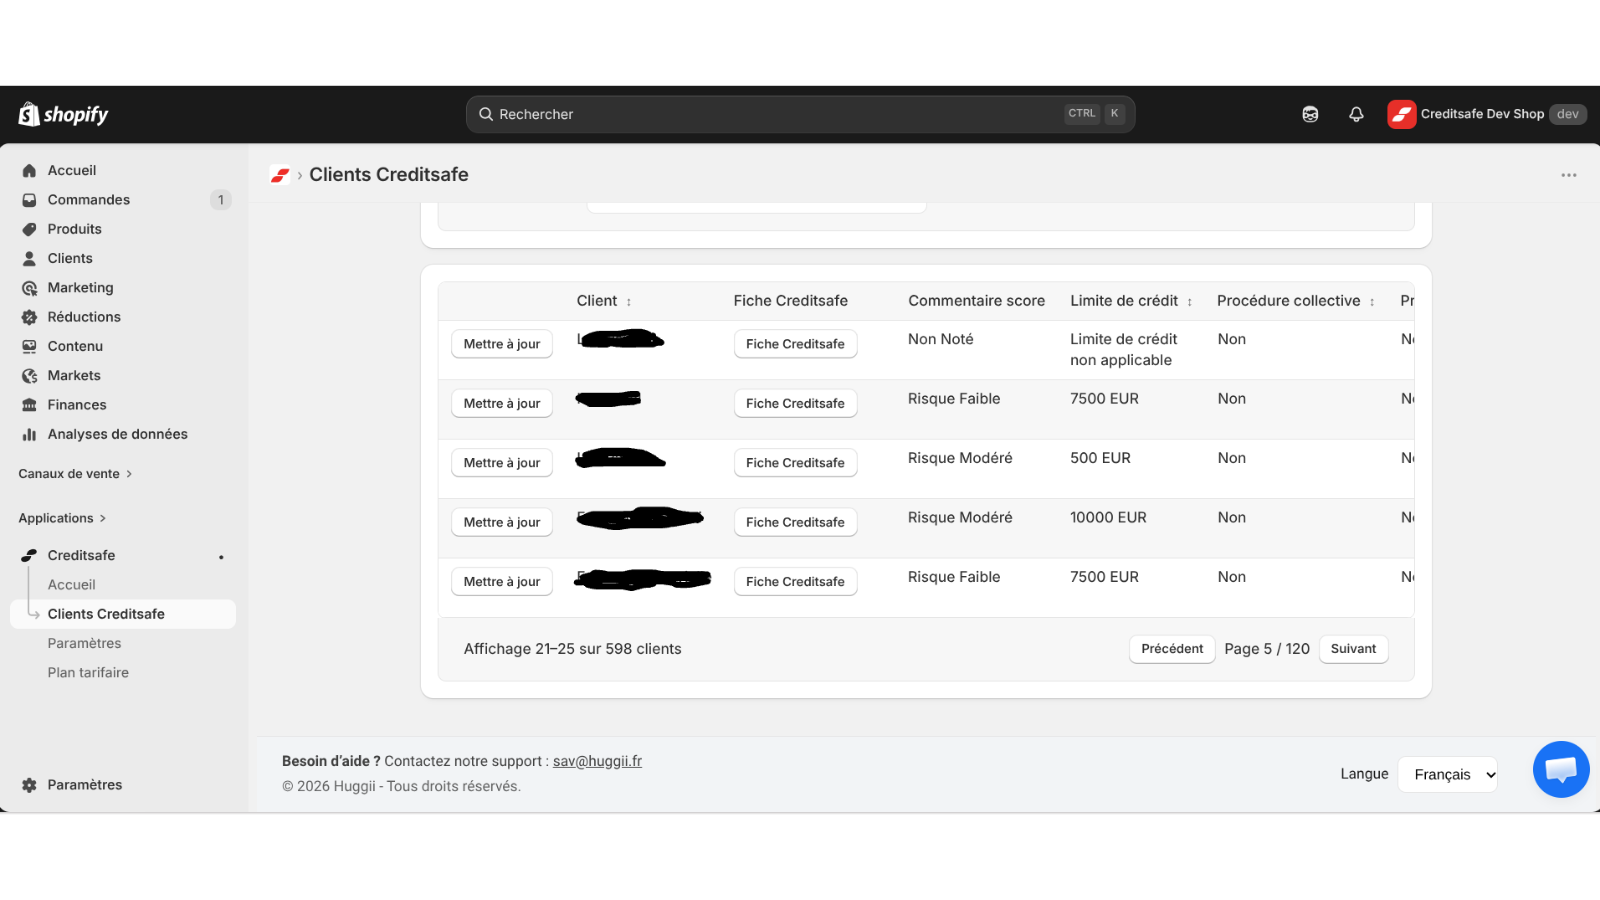Click the Analyses de données chart icon
This screenshot has height=900, width=1600.
pyautogui.click(x=29, y=434)
